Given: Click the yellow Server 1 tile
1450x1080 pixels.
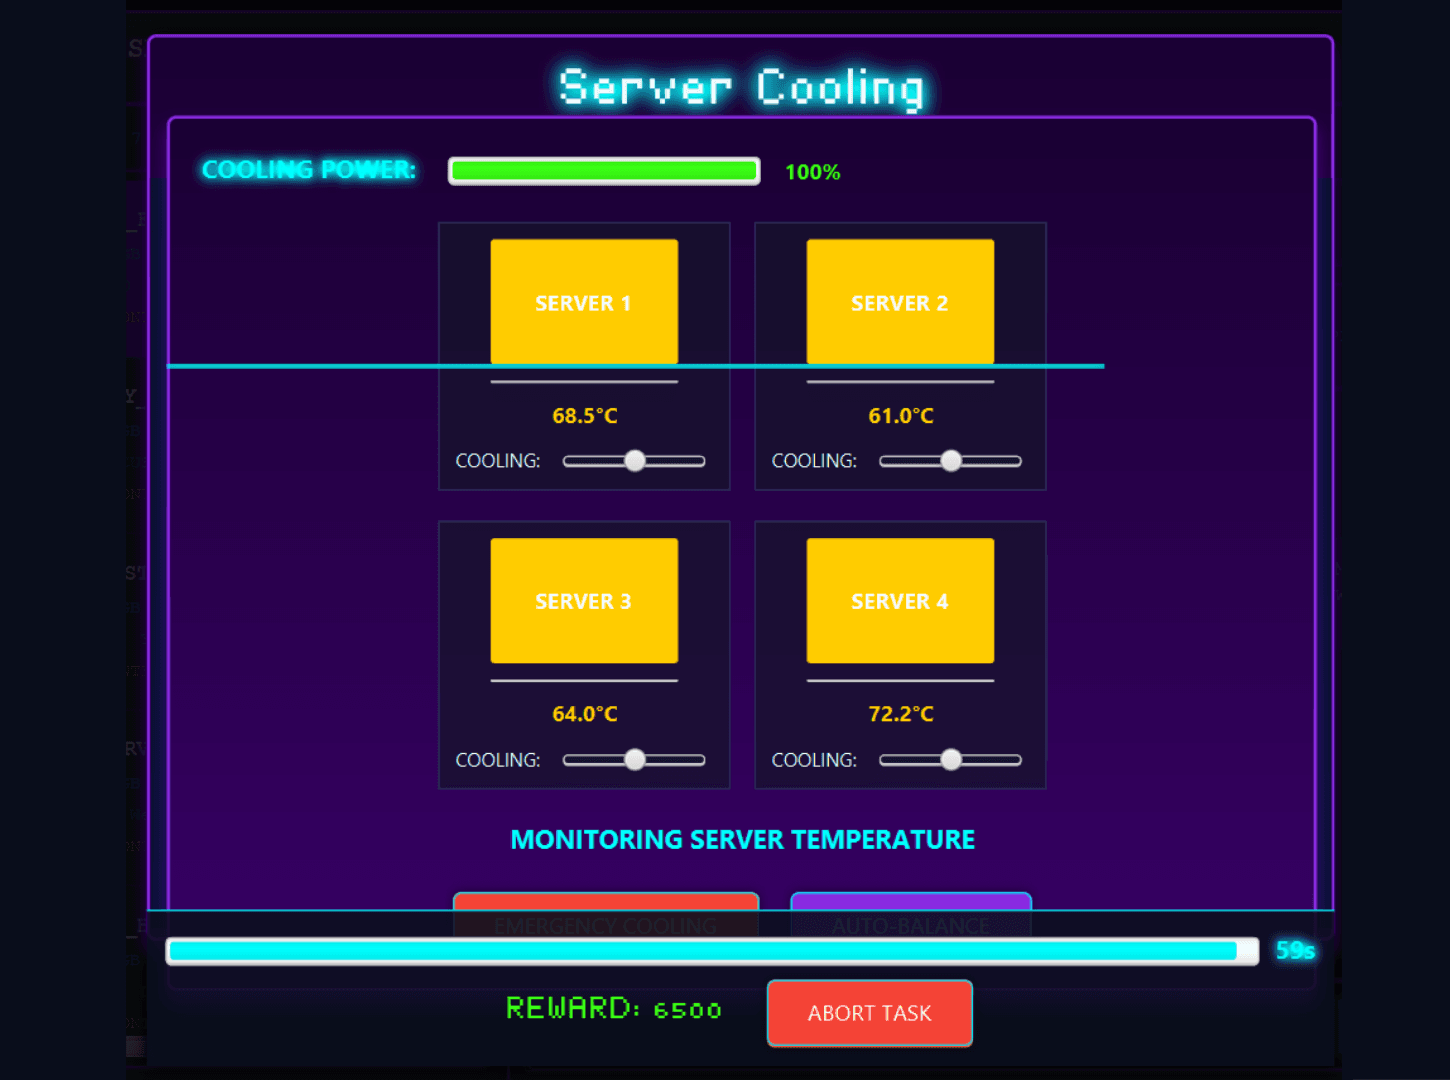Looking at the screenshot, I should tap(584, 301).
